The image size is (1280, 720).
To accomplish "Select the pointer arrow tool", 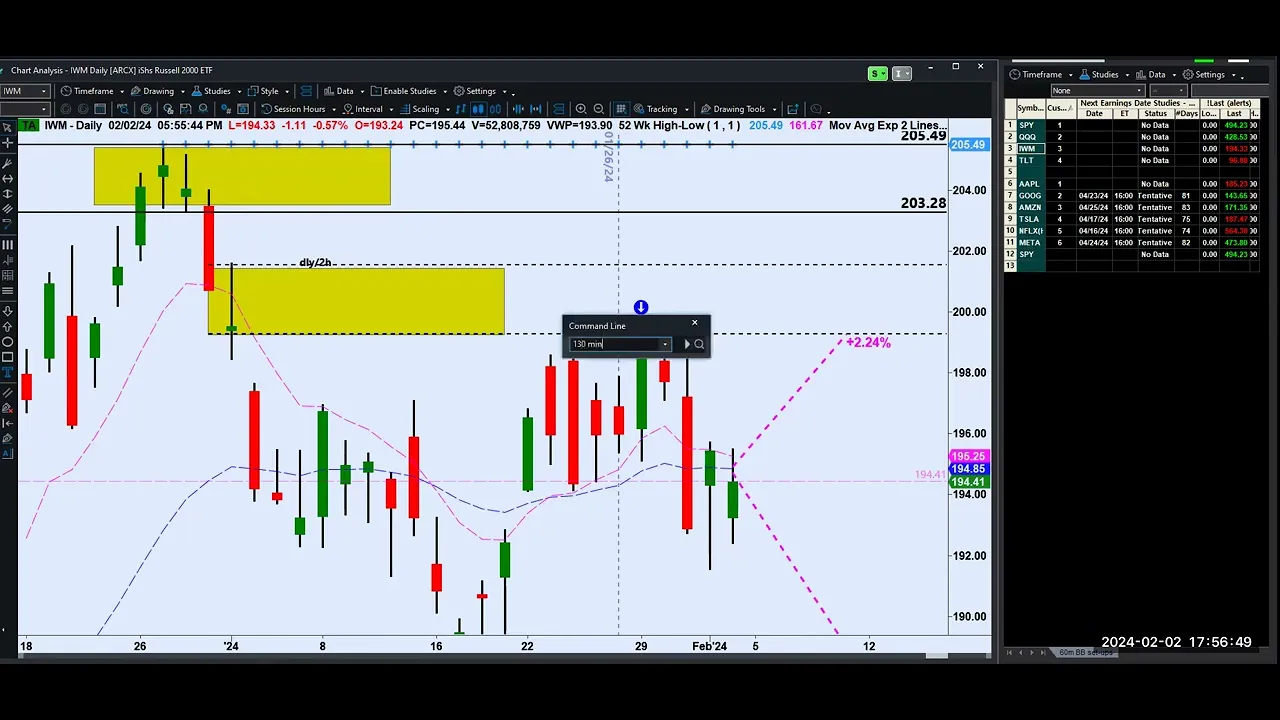I will tap(7, 128).
